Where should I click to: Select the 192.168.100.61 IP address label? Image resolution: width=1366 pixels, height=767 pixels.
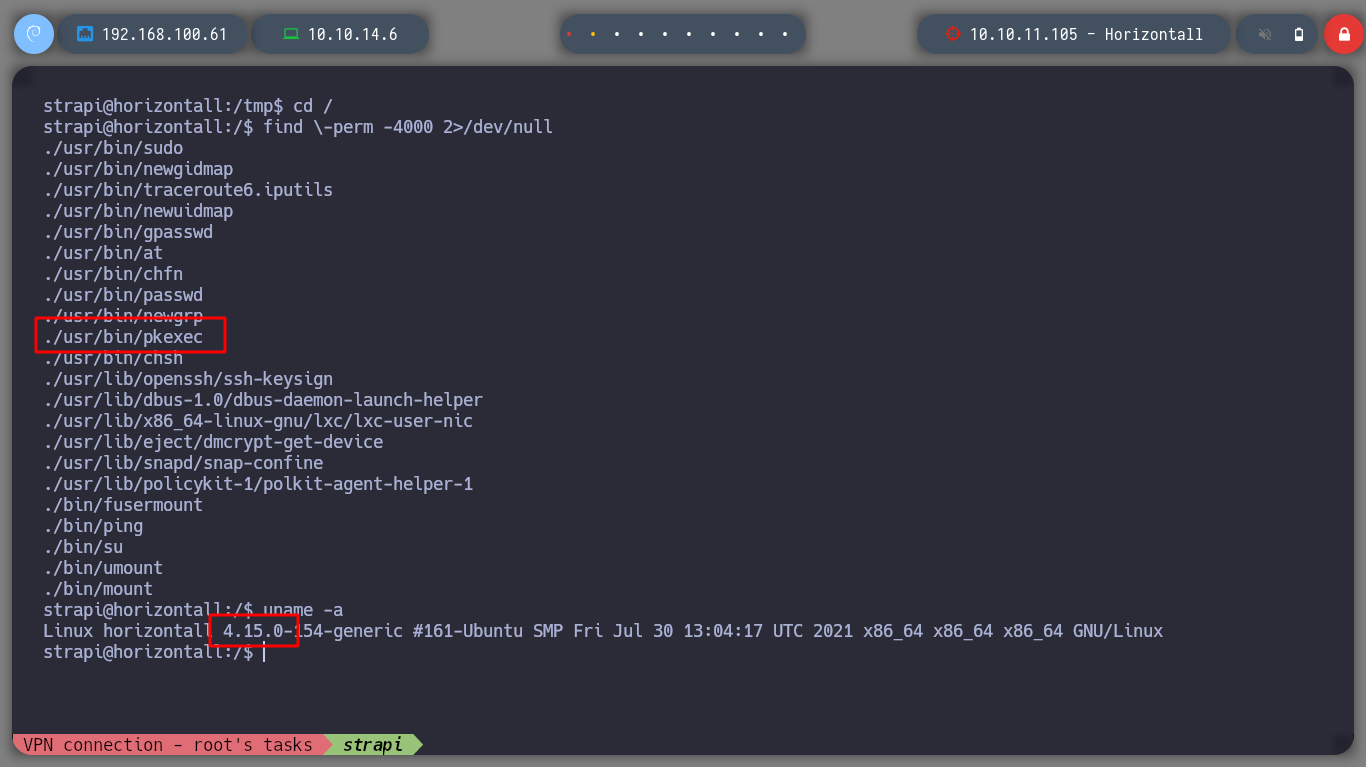click(164, 34)
